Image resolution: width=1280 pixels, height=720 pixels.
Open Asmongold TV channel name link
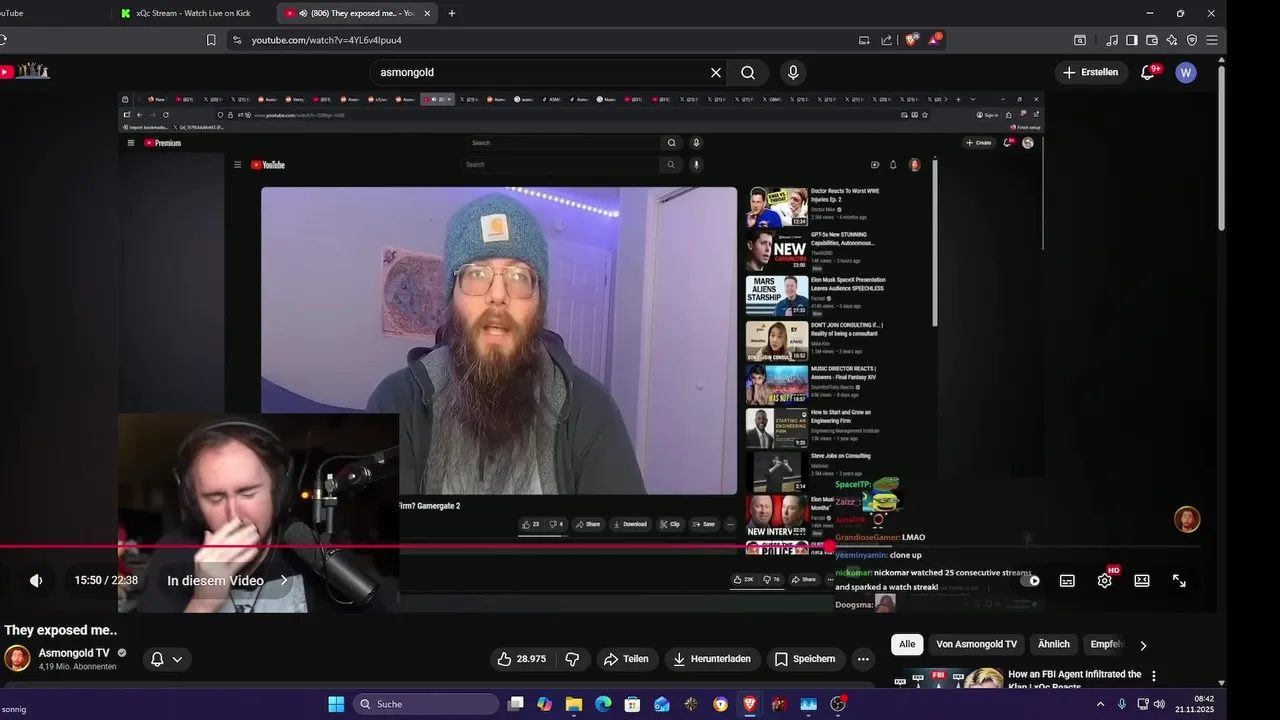74,653
